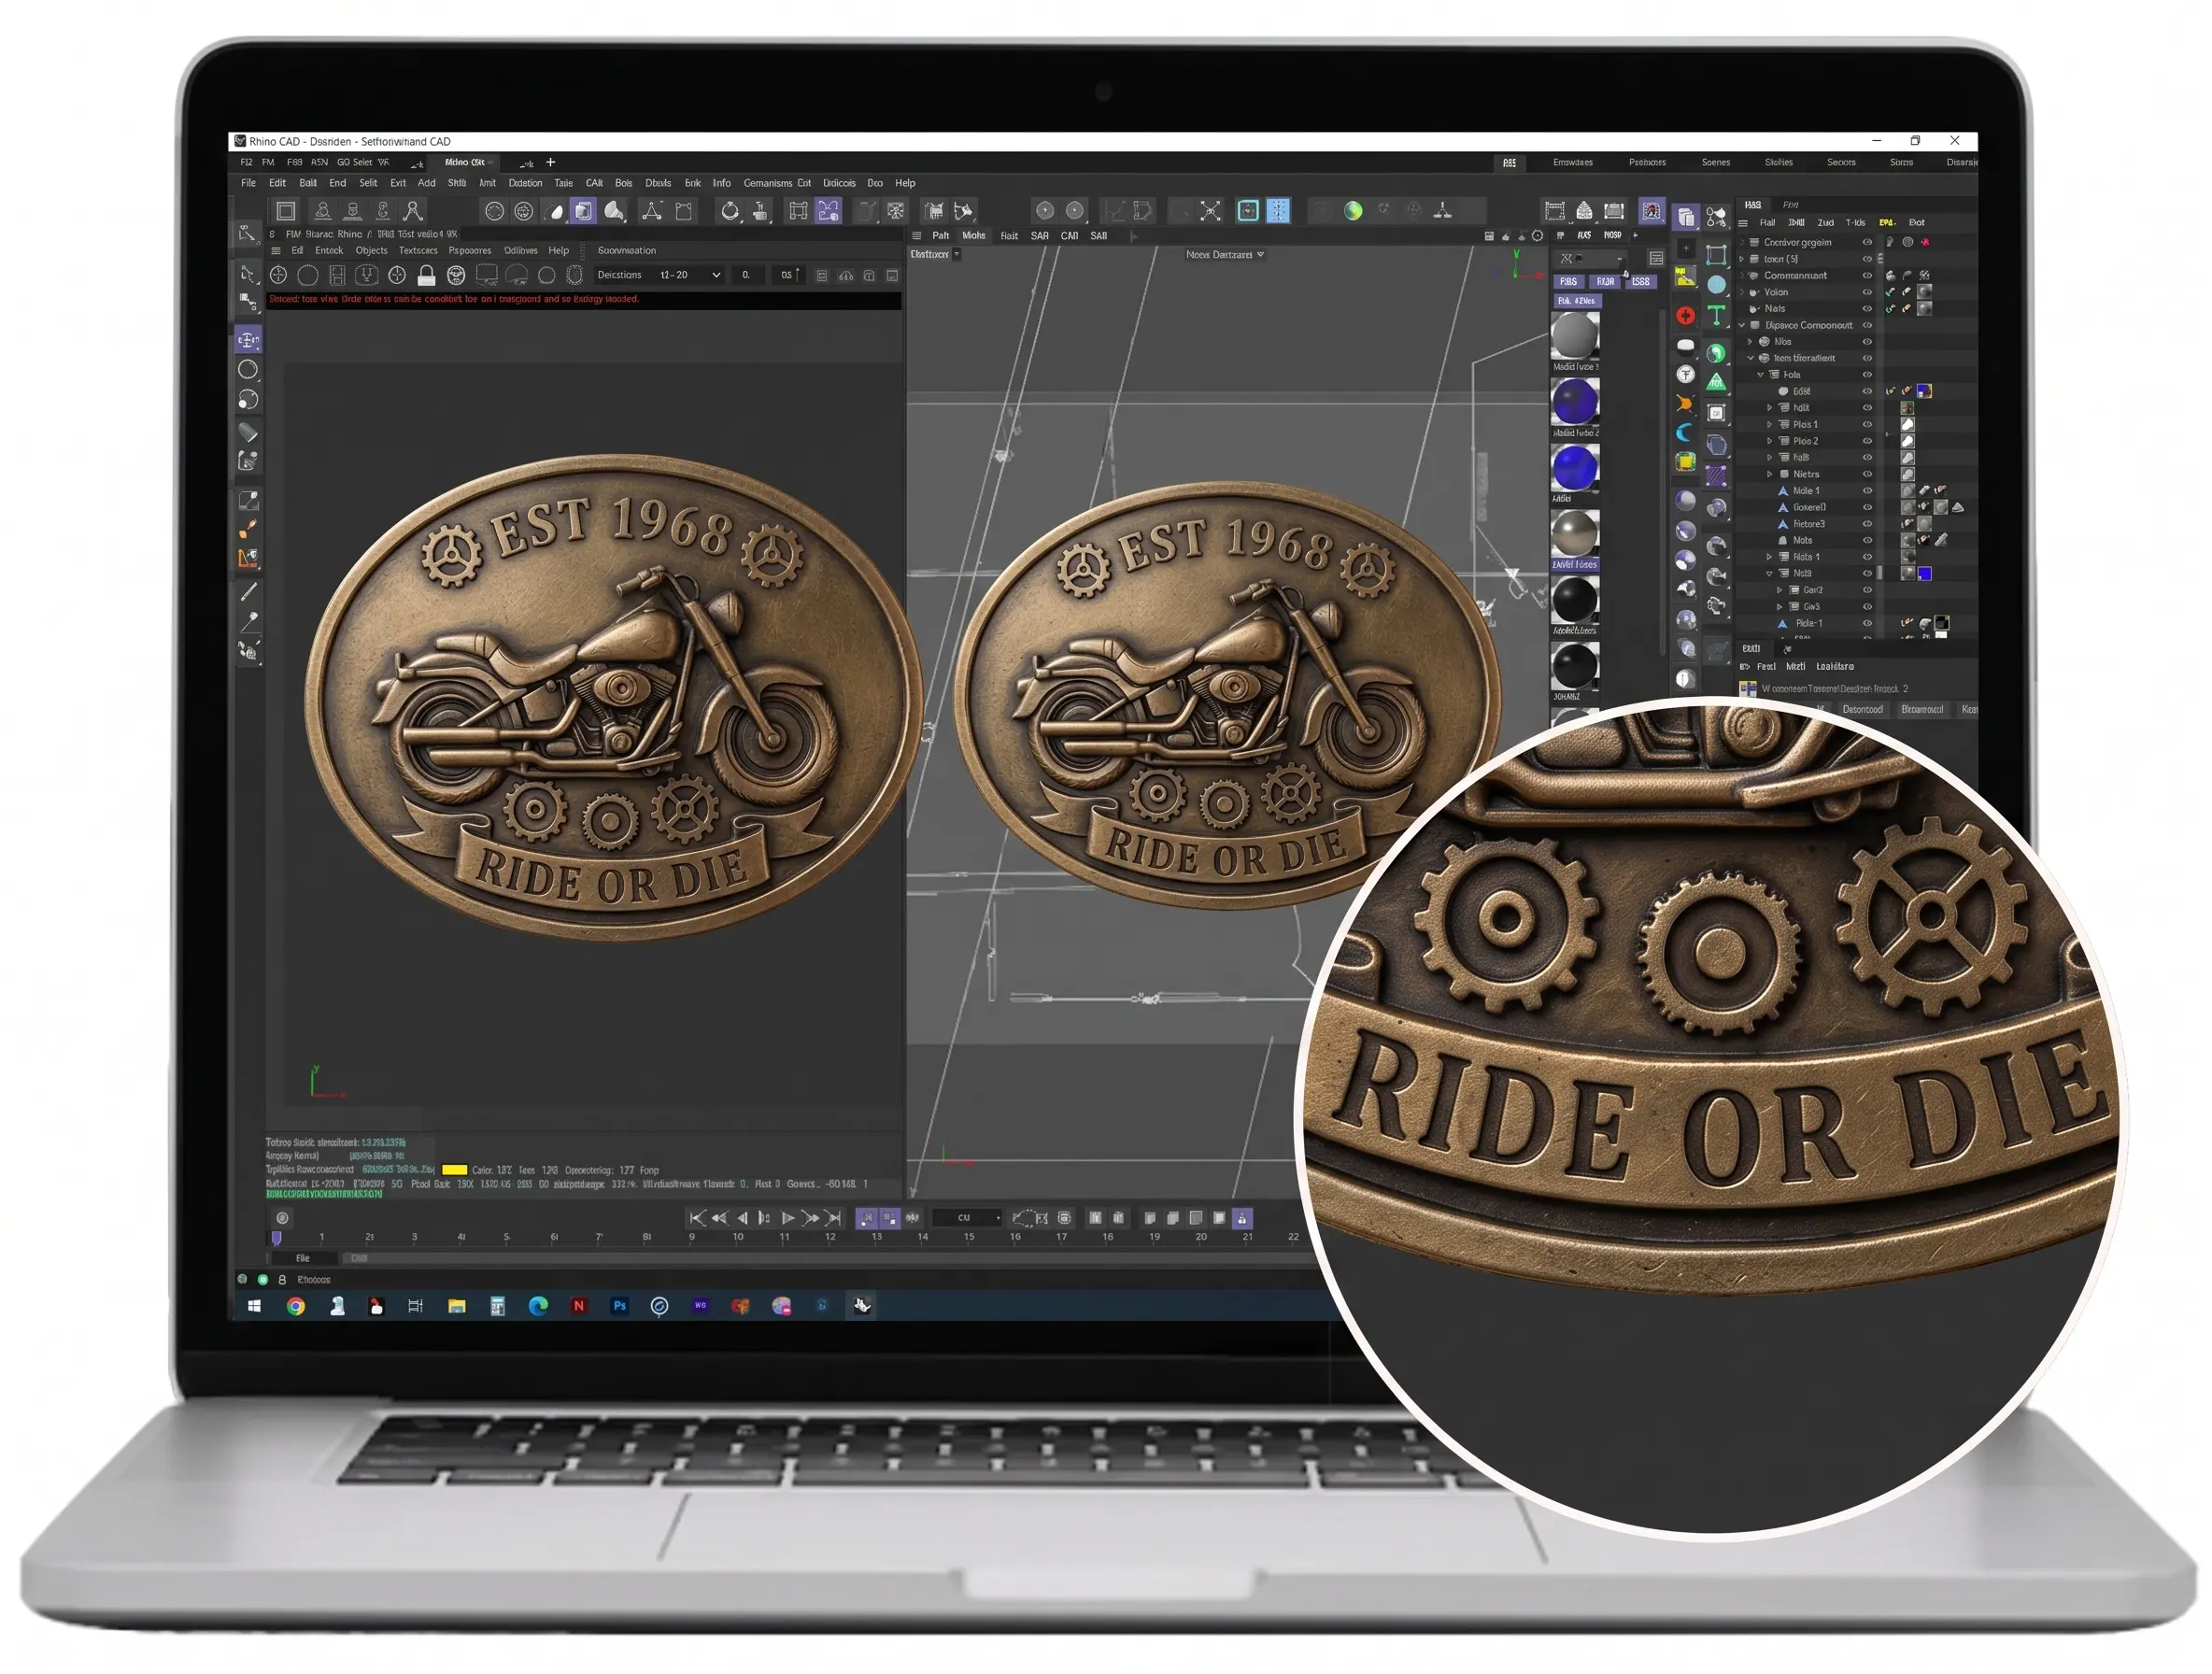Screen dimensions: 2212x1674
Task: Collapse the Fole group
Action: click(1760, 375)
